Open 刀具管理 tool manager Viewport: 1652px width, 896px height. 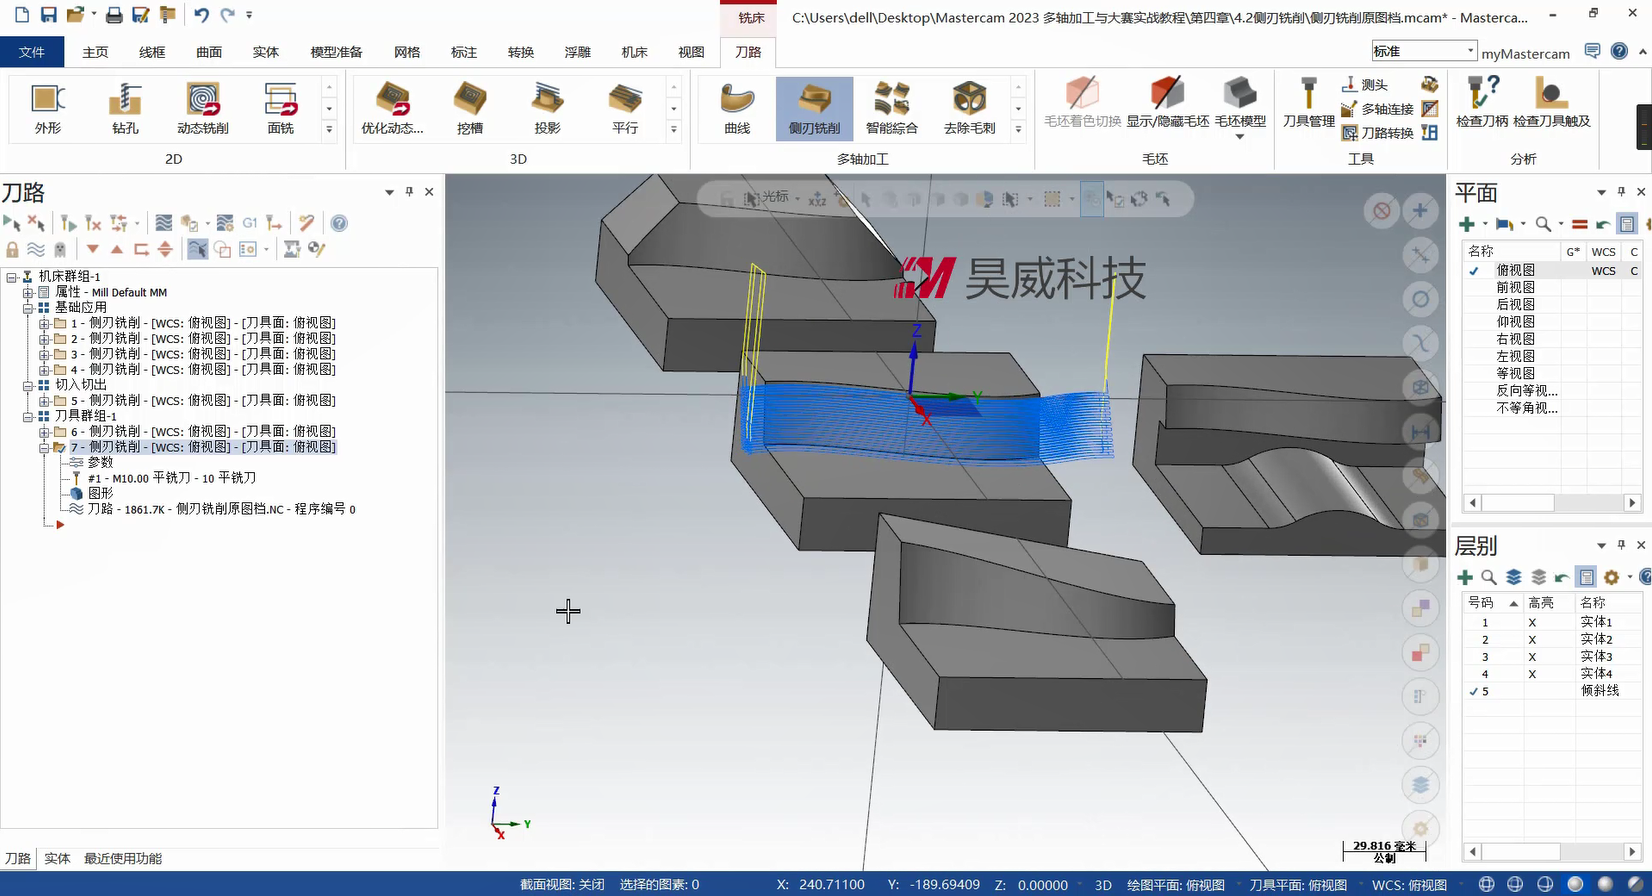coord(1308,103)
